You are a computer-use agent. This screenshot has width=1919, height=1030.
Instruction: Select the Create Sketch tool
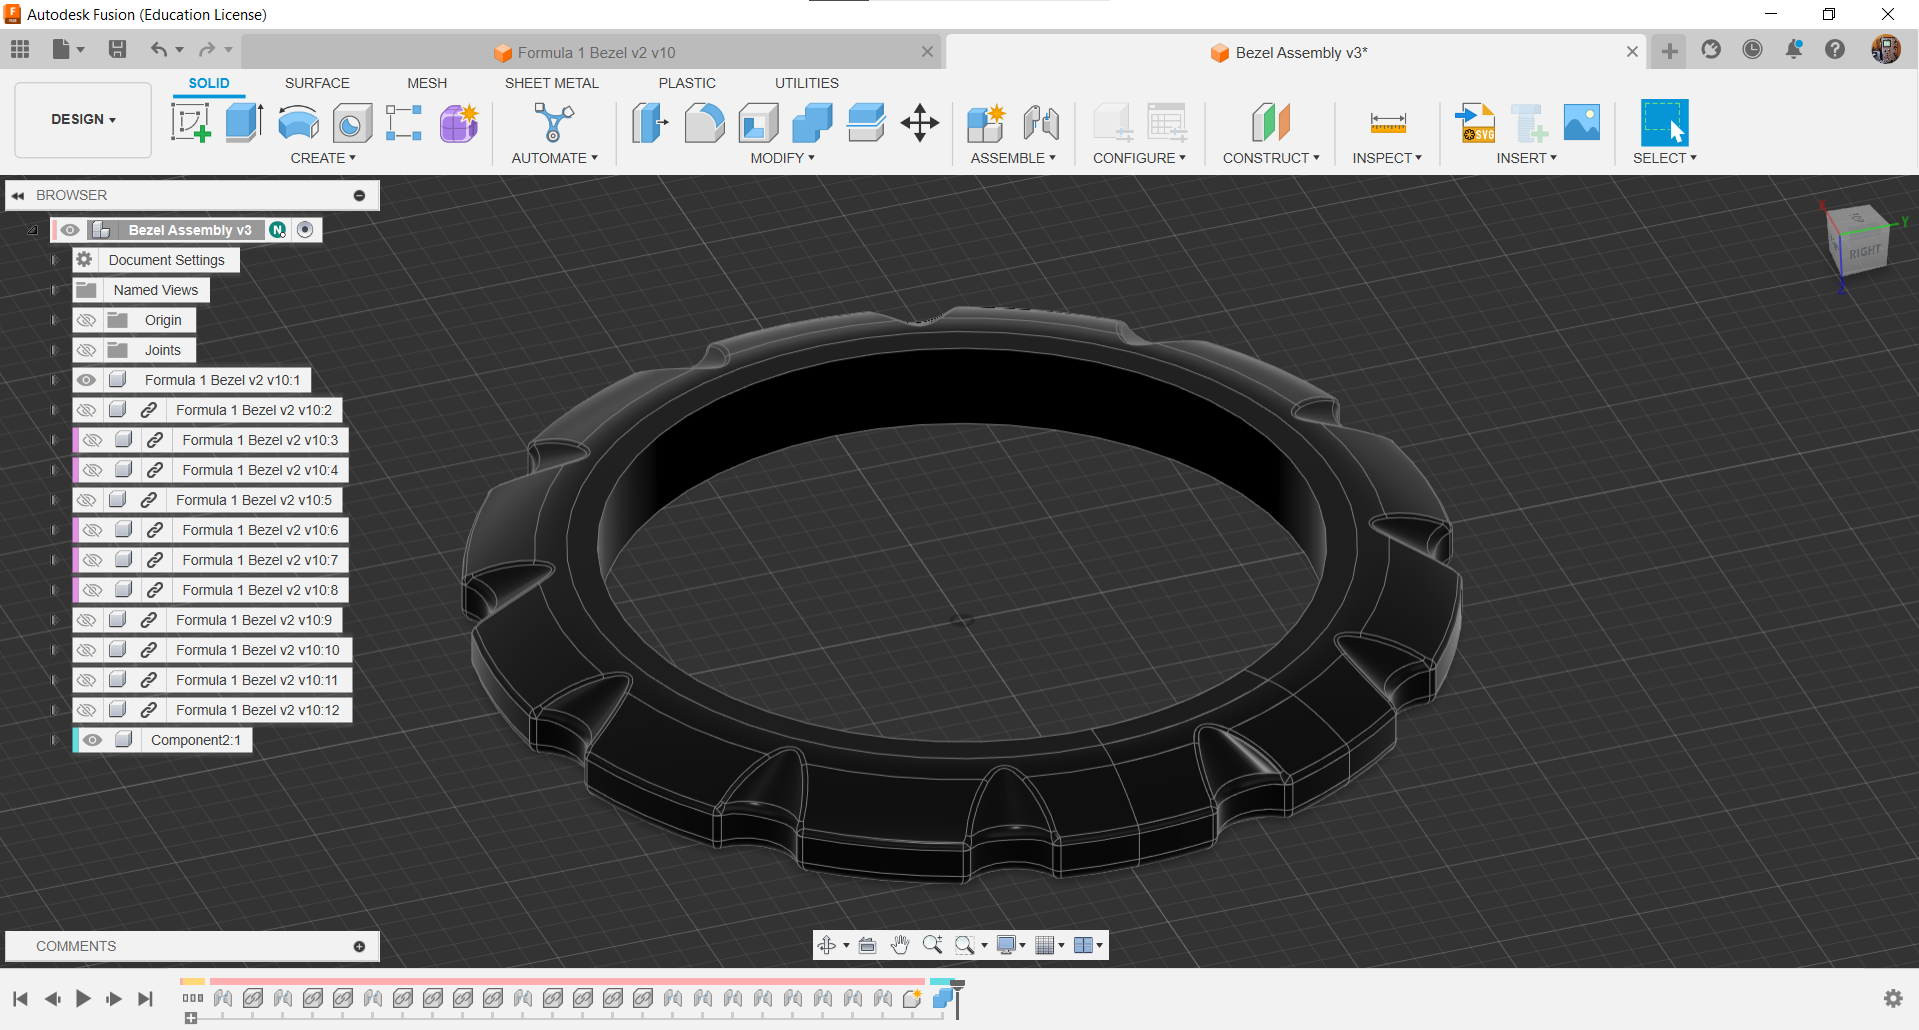190,123
